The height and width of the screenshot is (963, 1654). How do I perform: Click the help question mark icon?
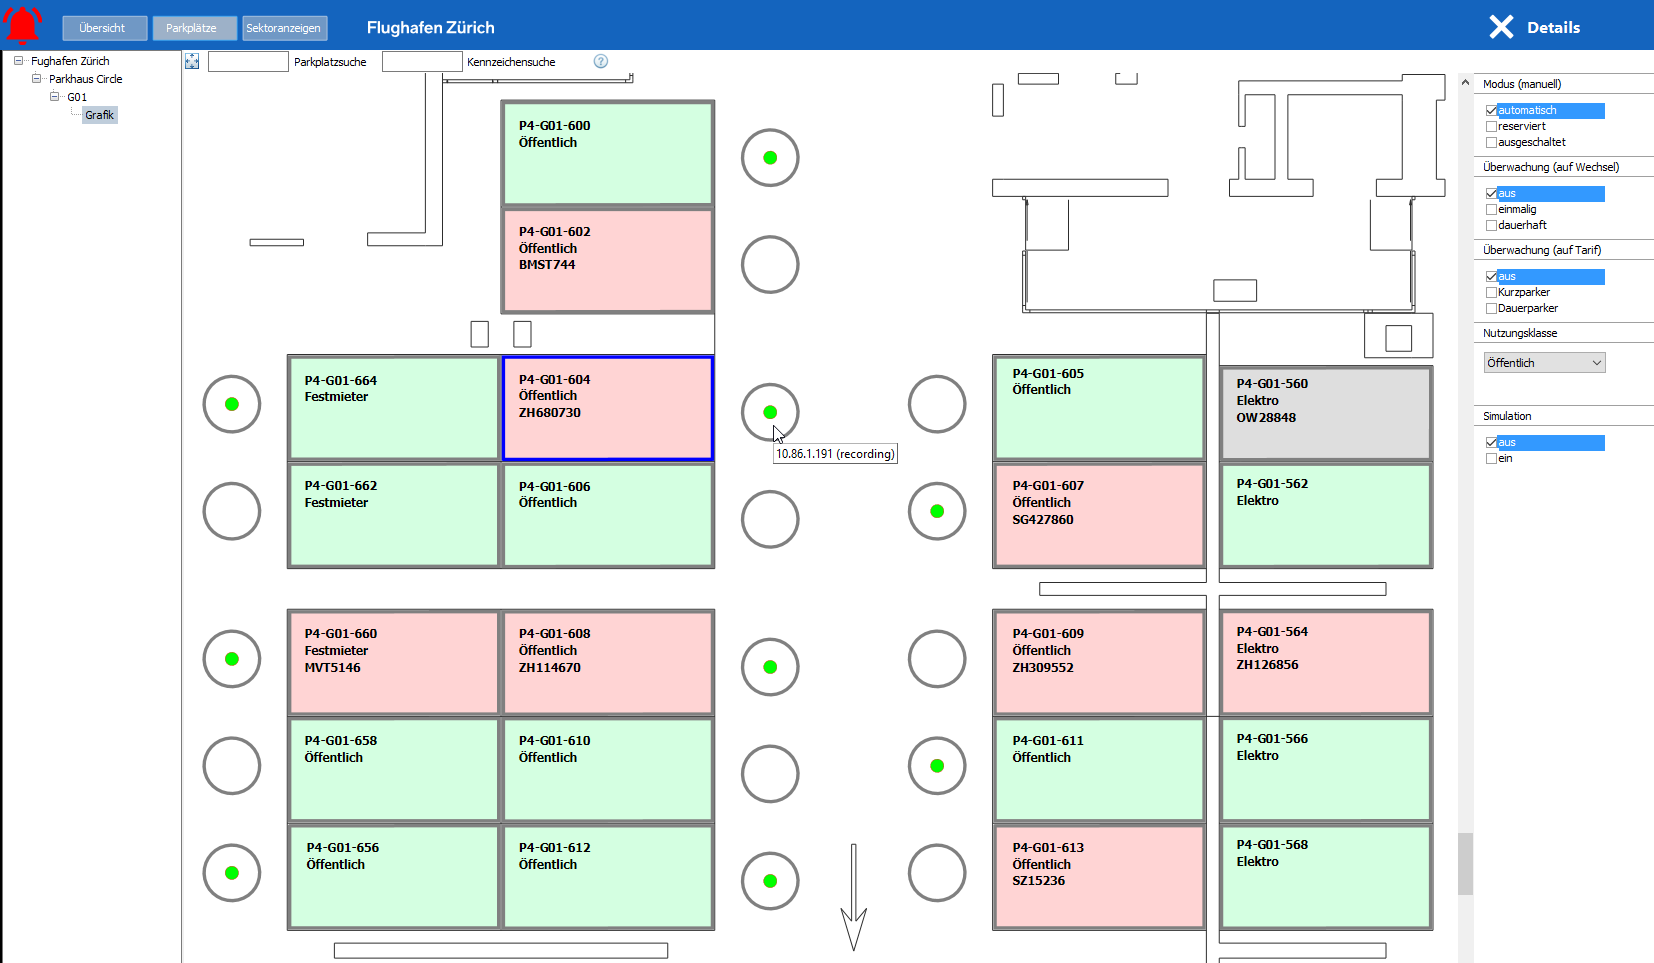point(601,61)
